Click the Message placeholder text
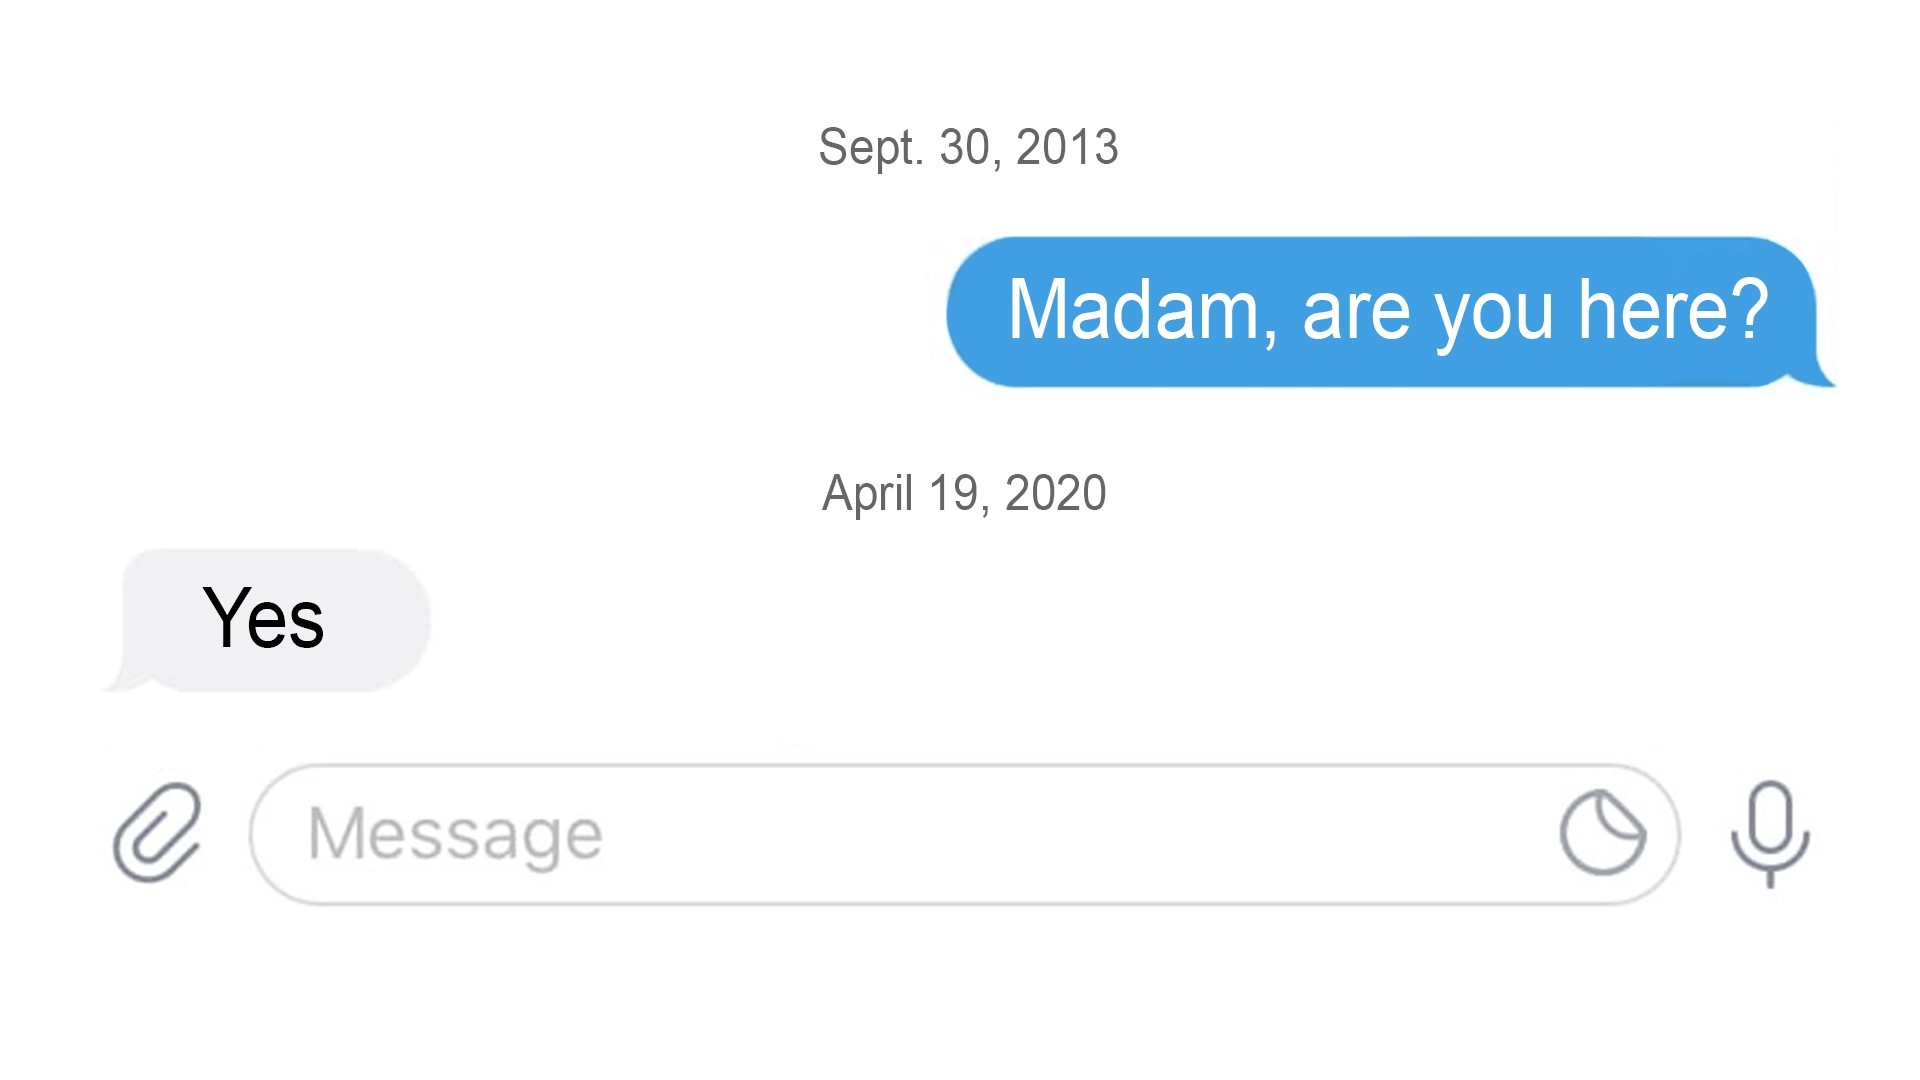1920x1080 pixels. click(x=455, y=834)
